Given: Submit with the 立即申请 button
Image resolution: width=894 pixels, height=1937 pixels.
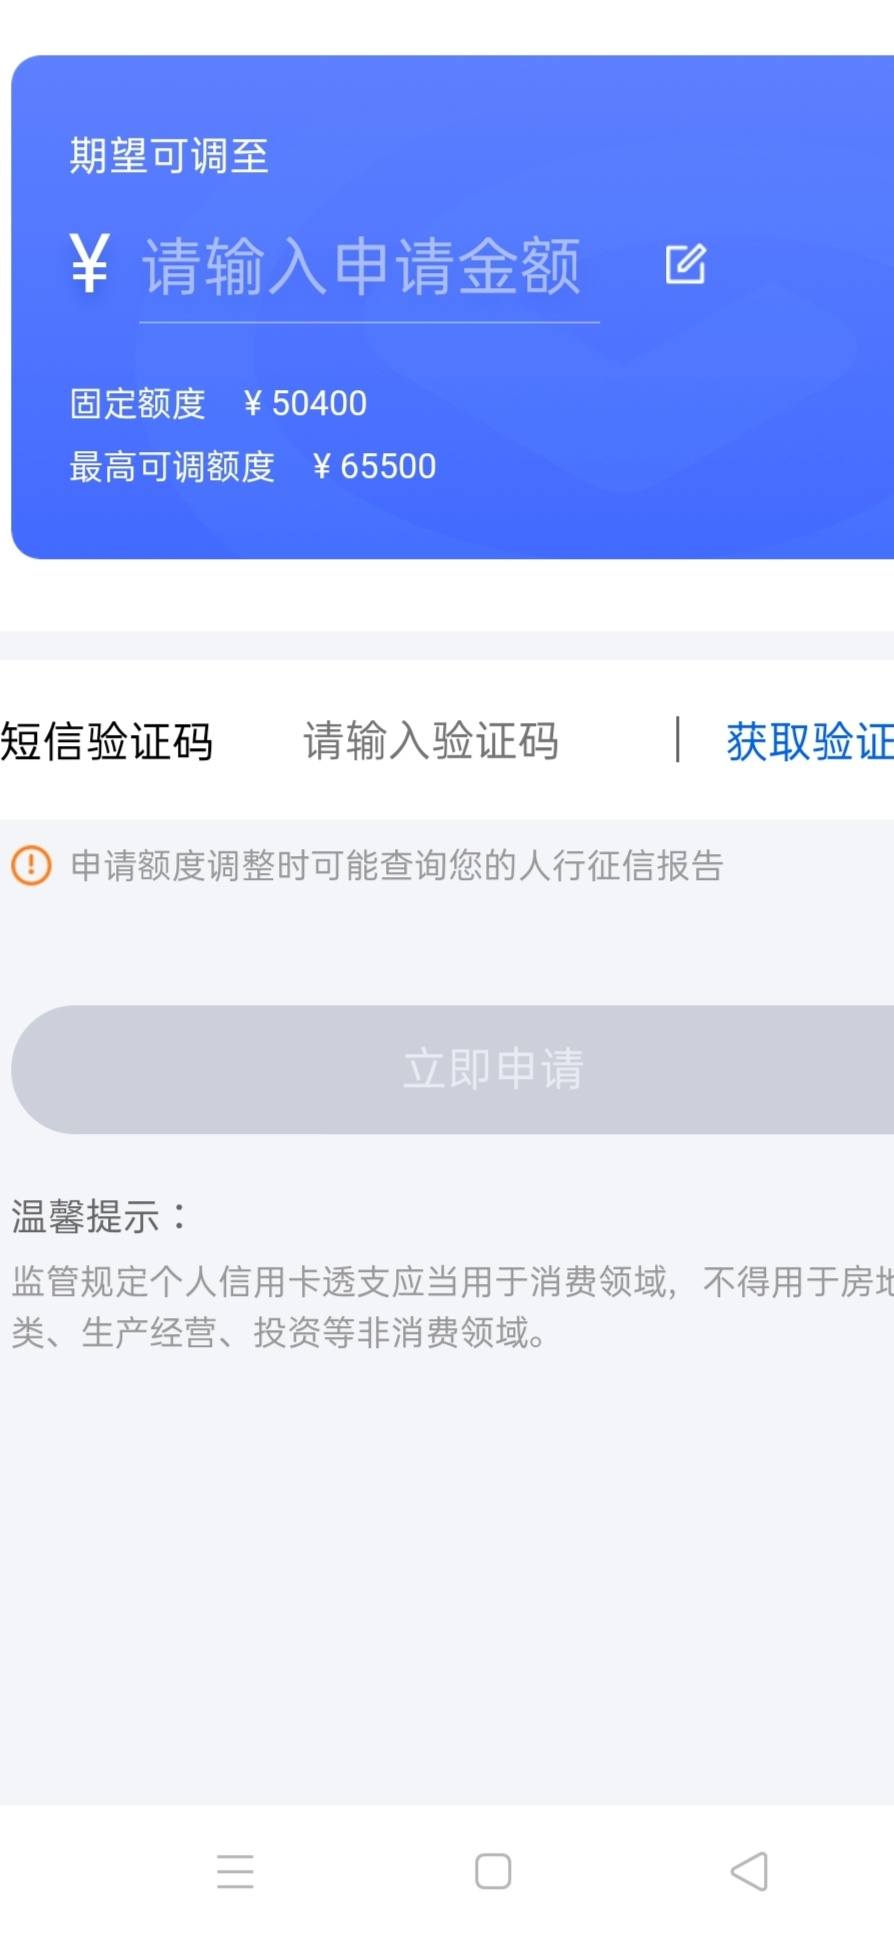Looking at the screenshot, I should 452,1069.
